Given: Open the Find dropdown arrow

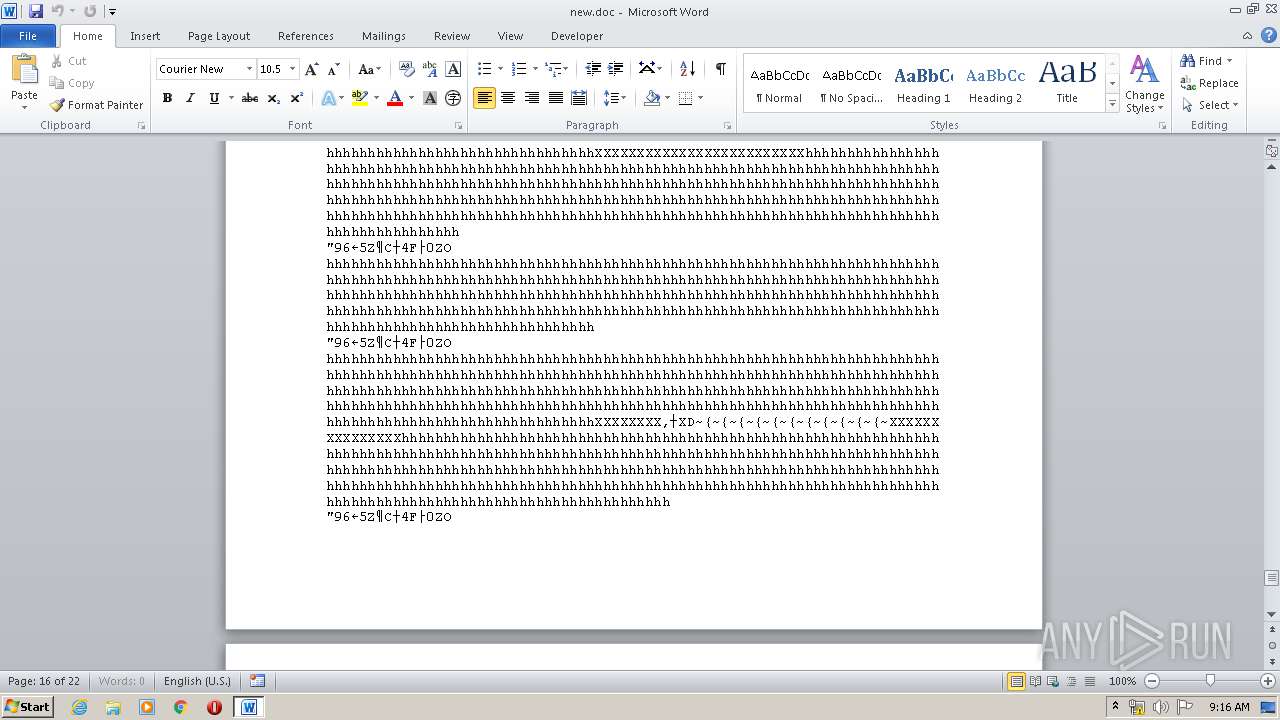Looking at the screenshot, I should tap(1230, 61).
